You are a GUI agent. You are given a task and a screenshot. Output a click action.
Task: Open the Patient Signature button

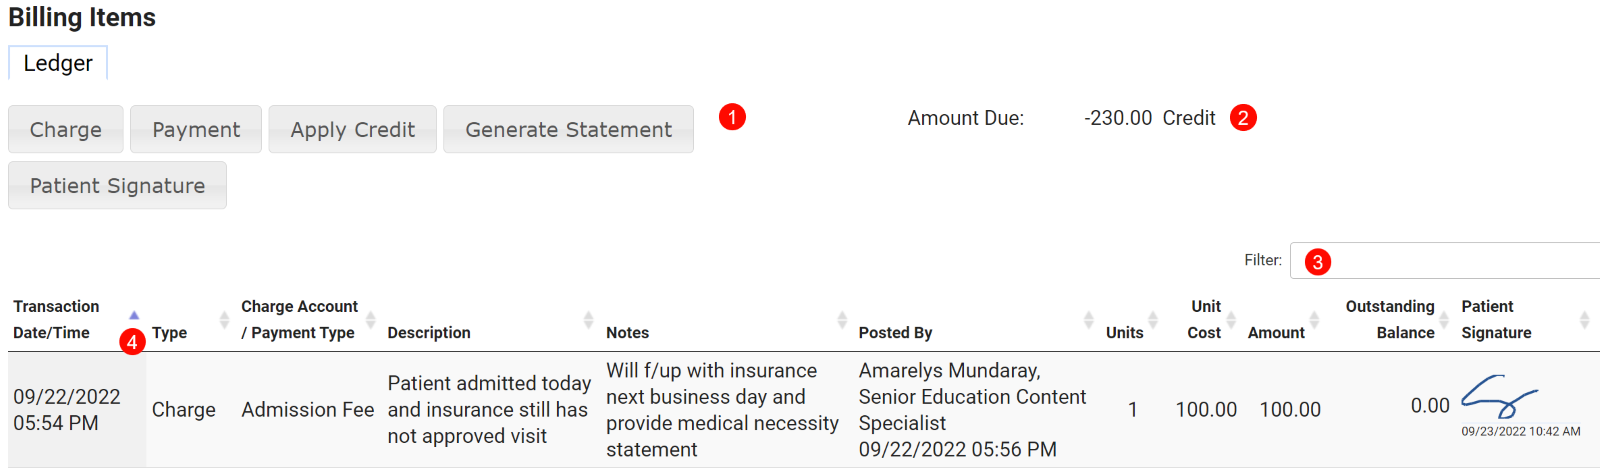coord(117,186)
